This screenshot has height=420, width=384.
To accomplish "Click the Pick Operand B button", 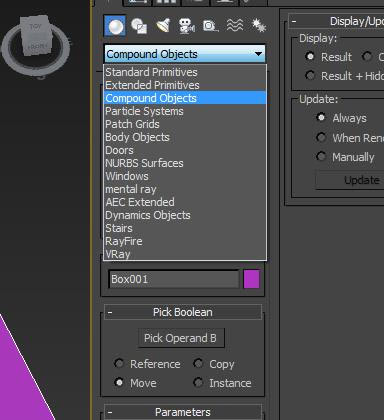I will pos(181,338).
